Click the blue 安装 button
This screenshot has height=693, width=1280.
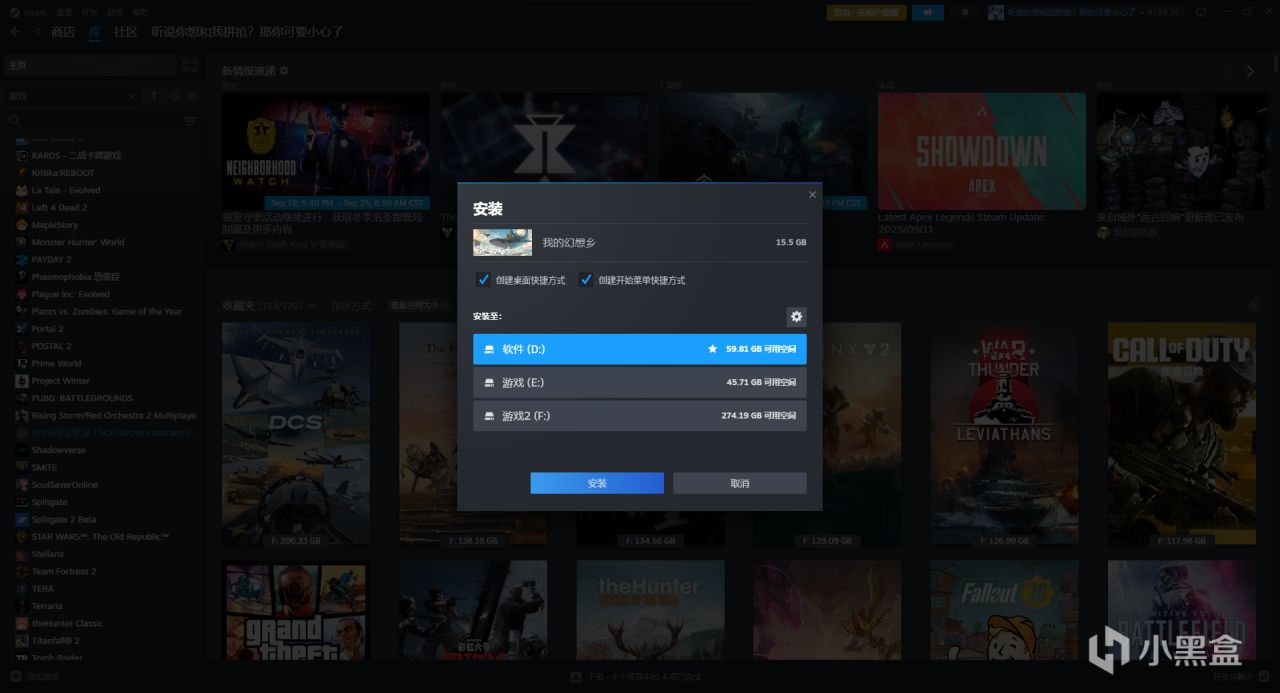tap(597, 483)
